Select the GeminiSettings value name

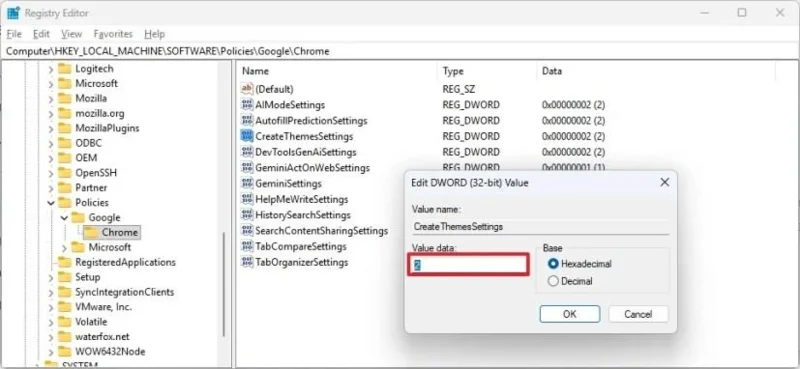click(x=288, y=183)
